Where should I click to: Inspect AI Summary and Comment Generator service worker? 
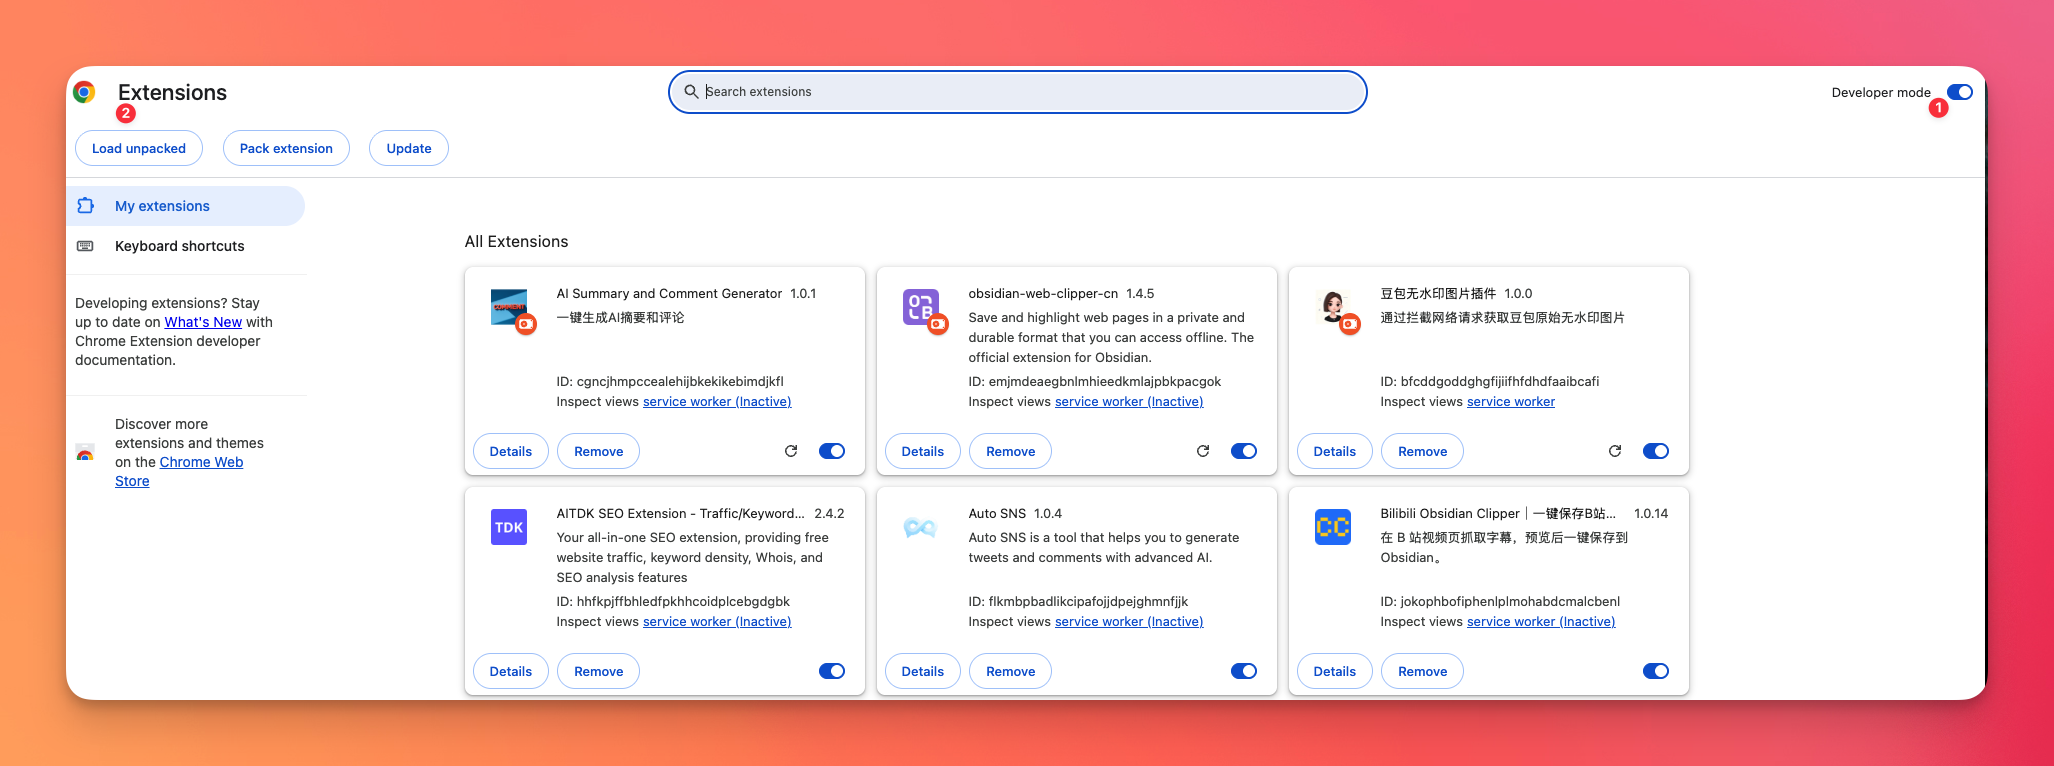(x=717, y=402)
